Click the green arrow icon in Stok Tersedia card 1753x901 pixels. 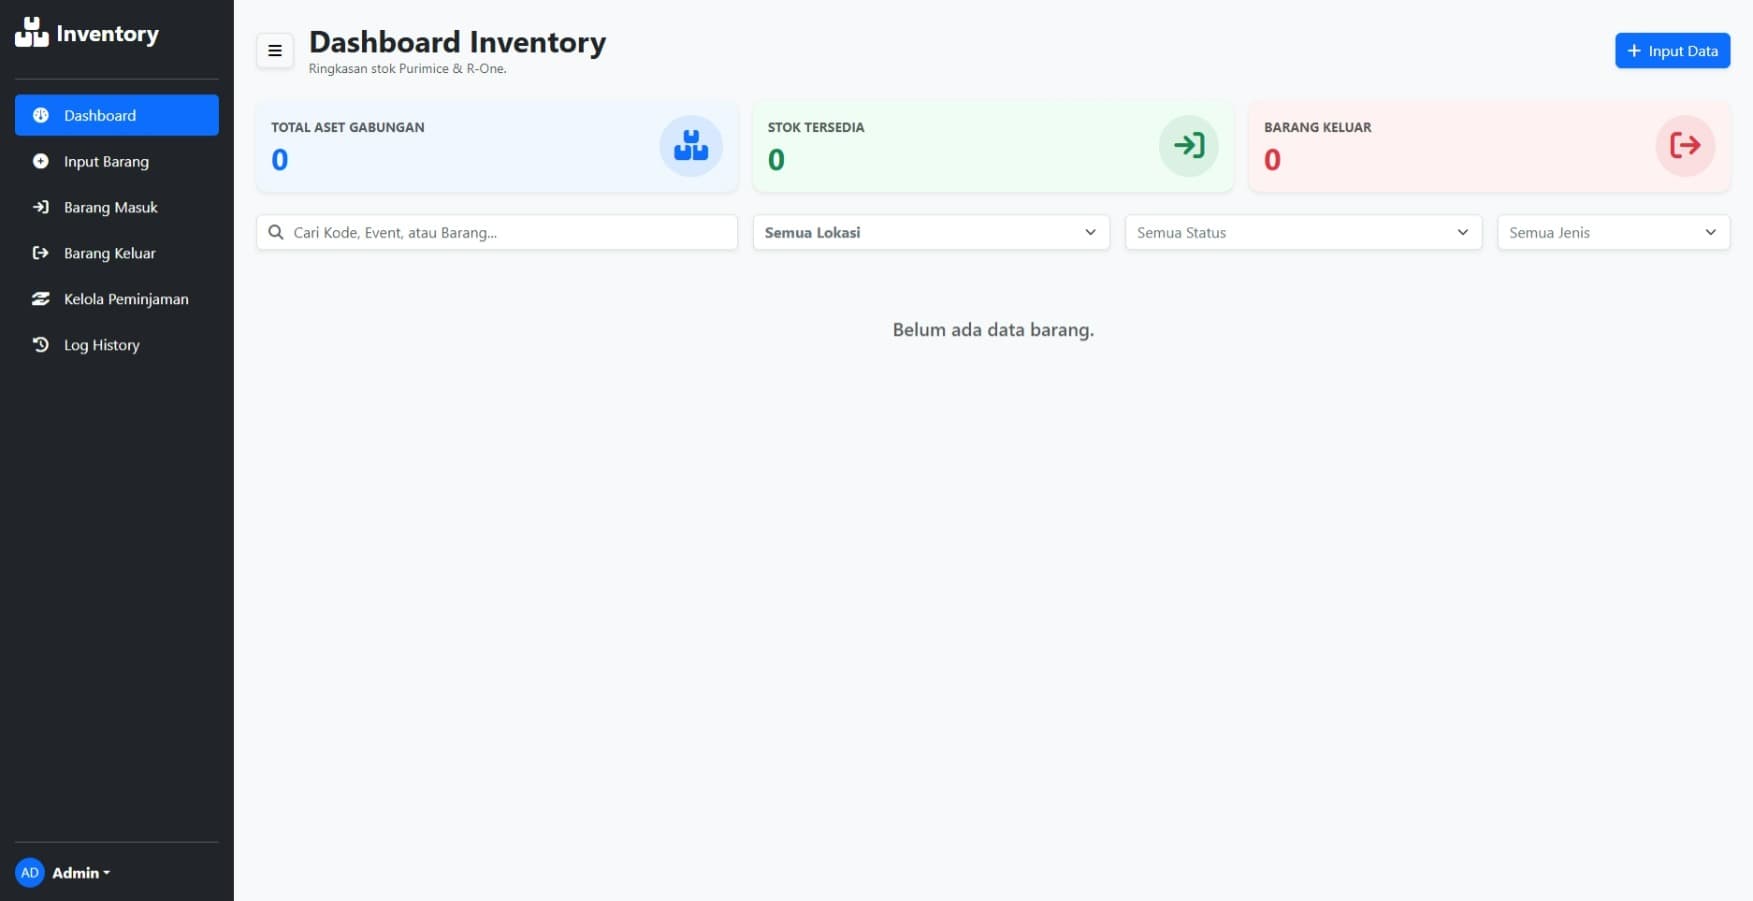(x=1189, y=146)
